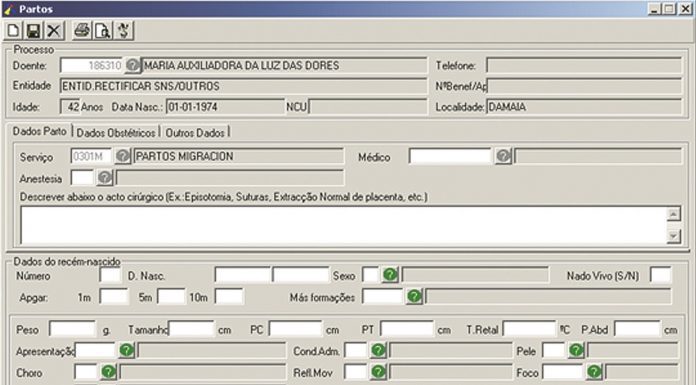Image resolution: width=696 pixels, height=385 pixels.
Task: Open the Foco green lookup button
Action: coord(594,372)
